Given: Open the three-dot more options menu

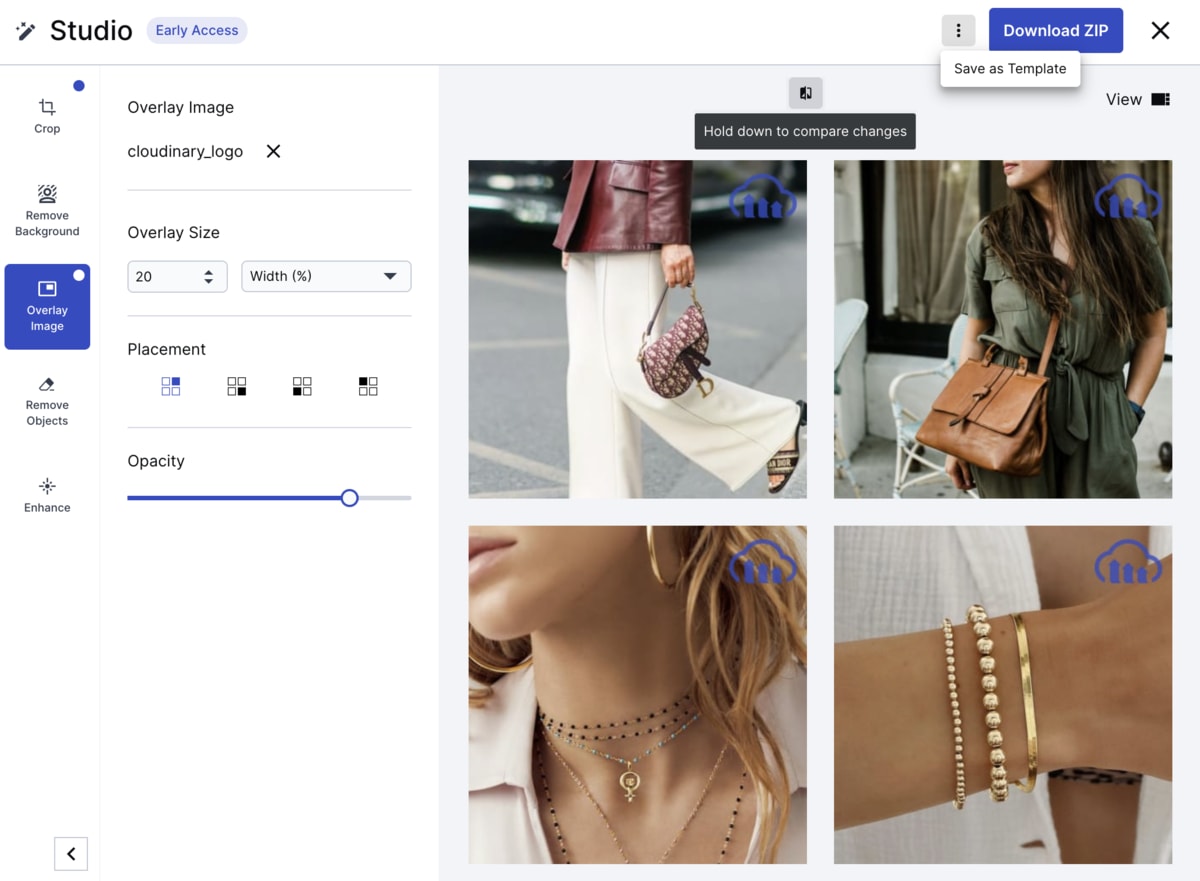Looking at the screenshot, I should coord(958,31).
